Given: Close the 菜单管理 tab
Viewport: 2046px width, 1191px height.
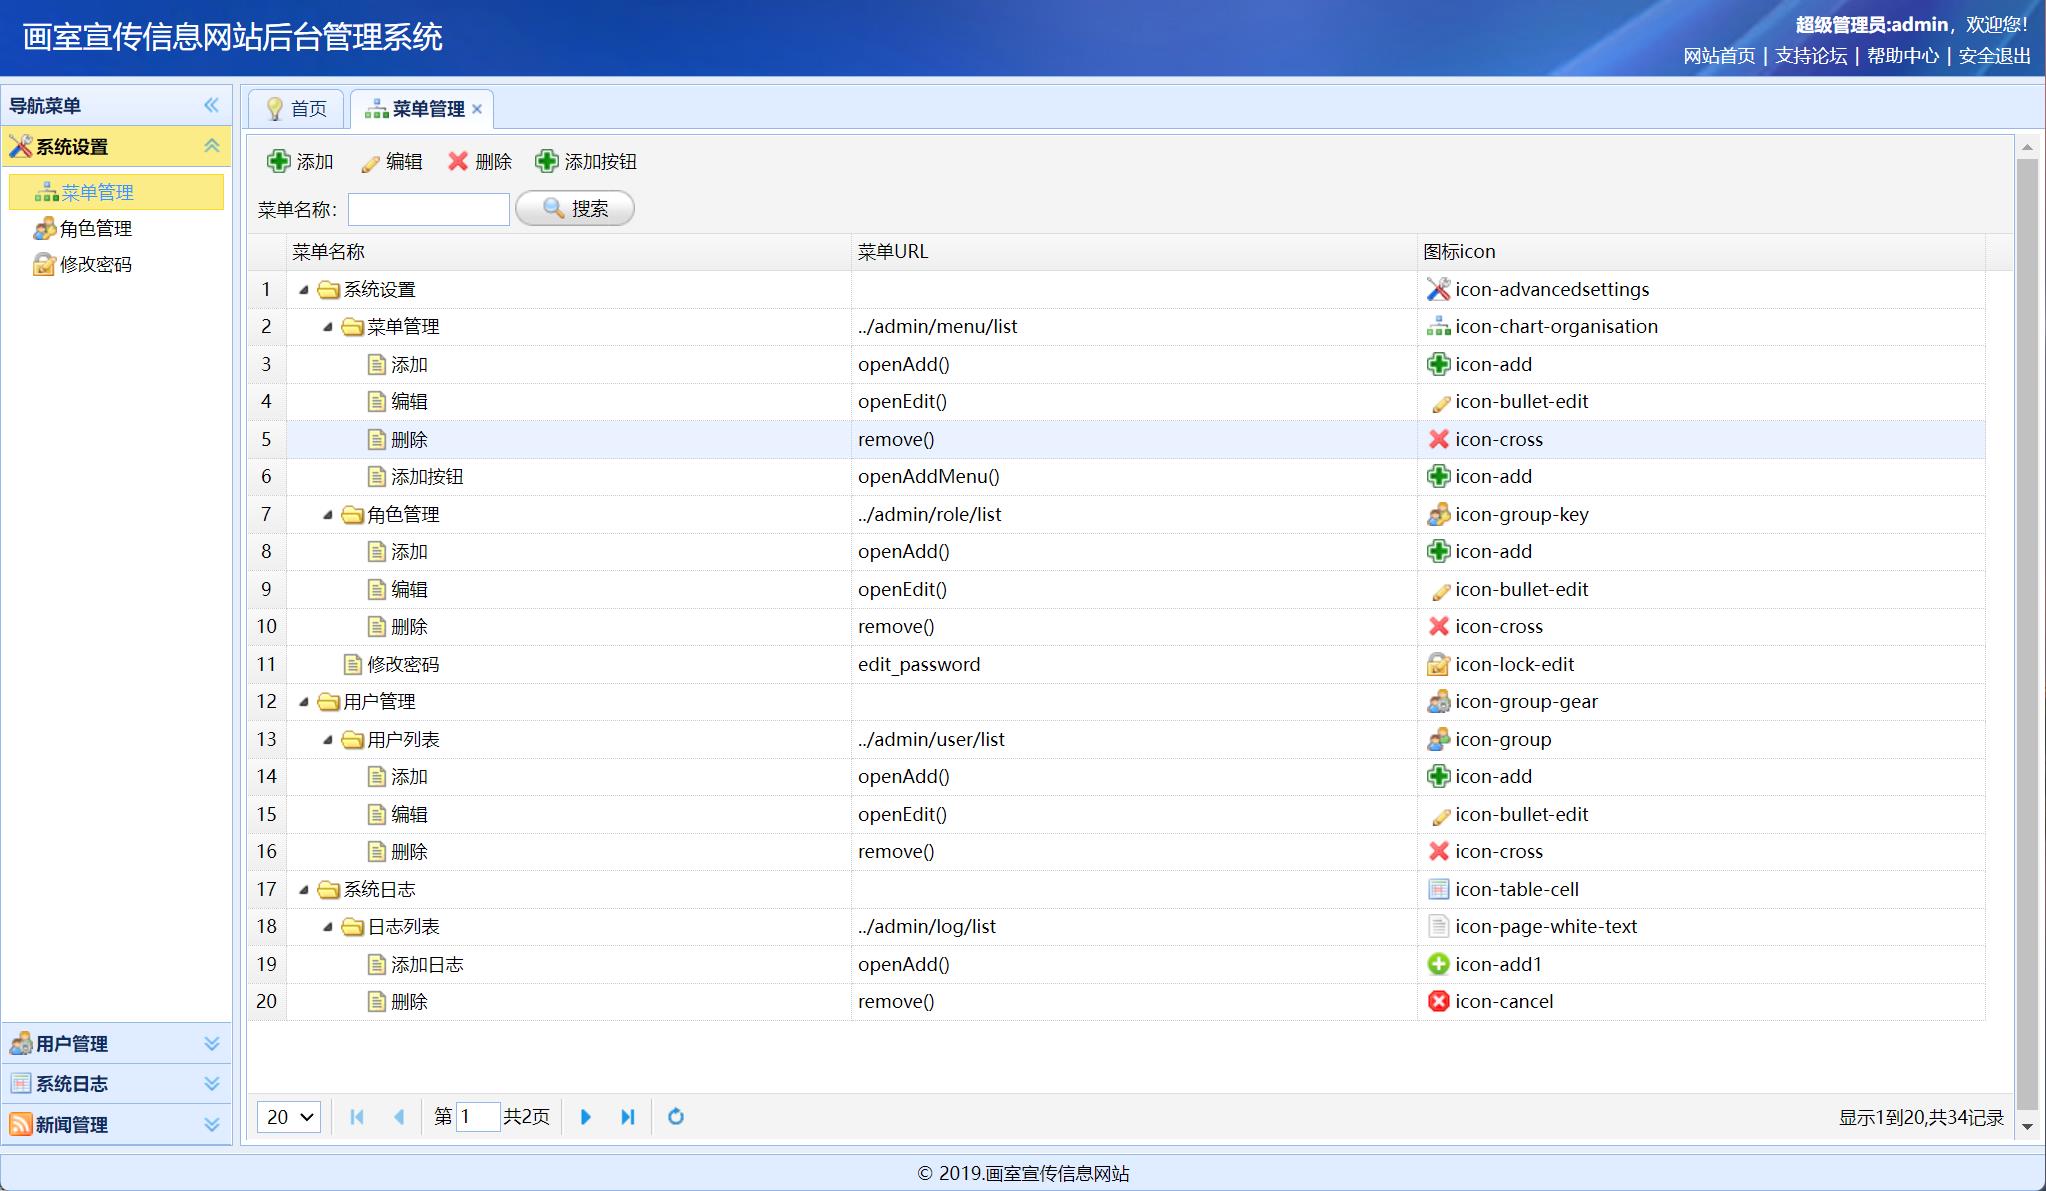Looking at the screenshot, I should (477, 109).
